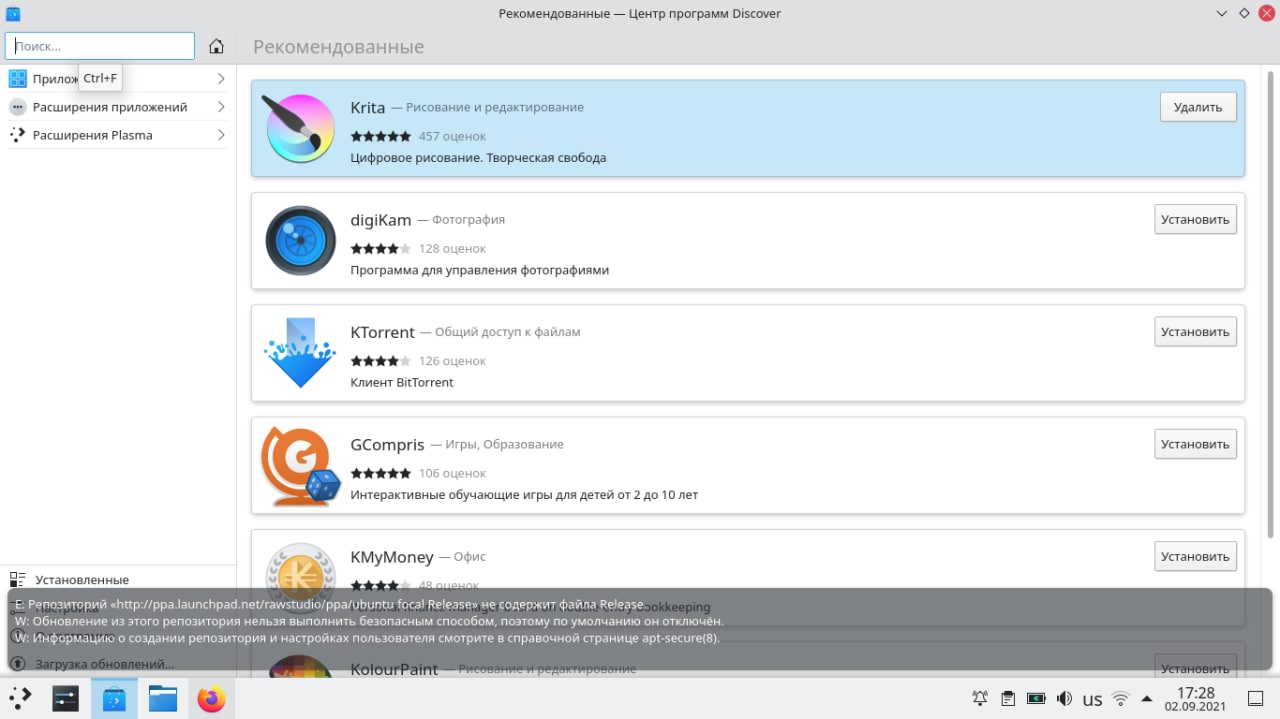Screen dimensions: 1280x719
Task: Click the KTorrent download arrow icon
Action: click(300, 353)
